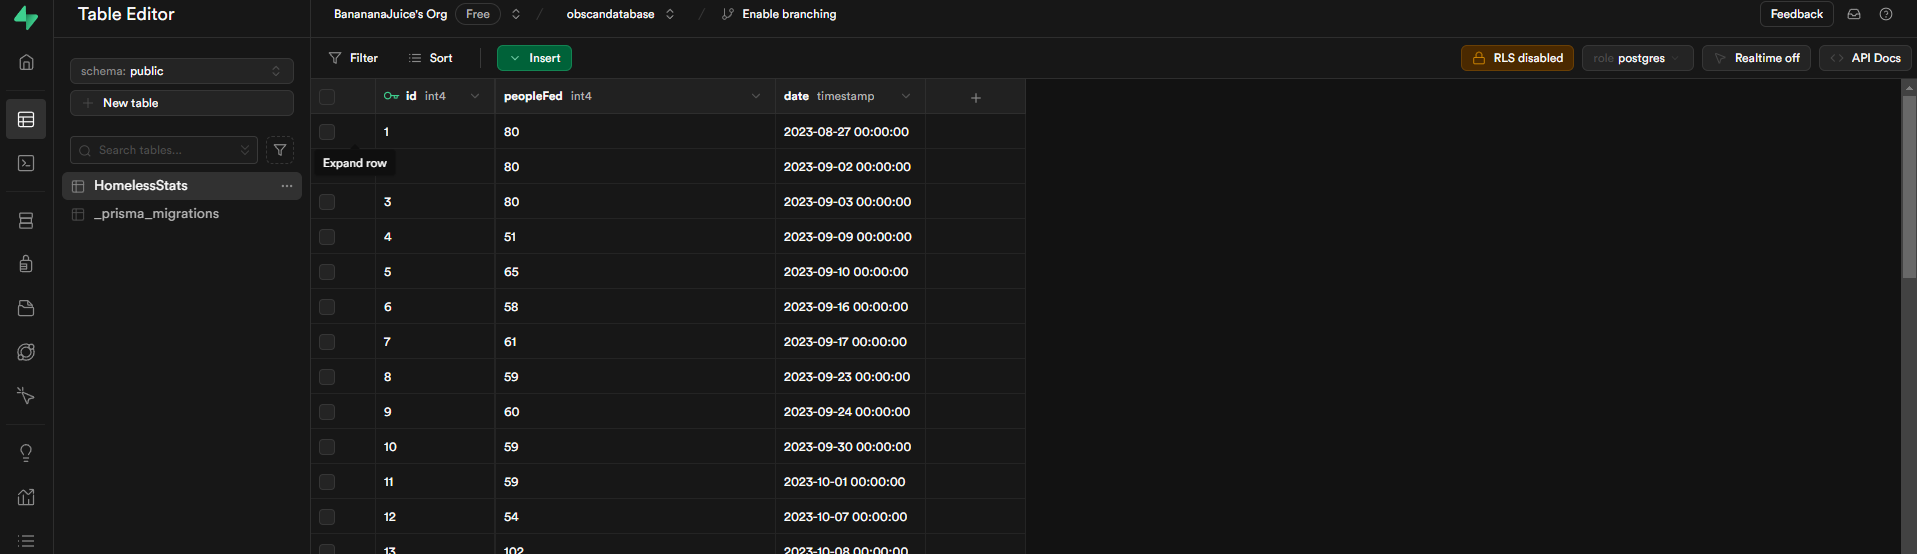Open the schema public dropdown

coord(182,71)
